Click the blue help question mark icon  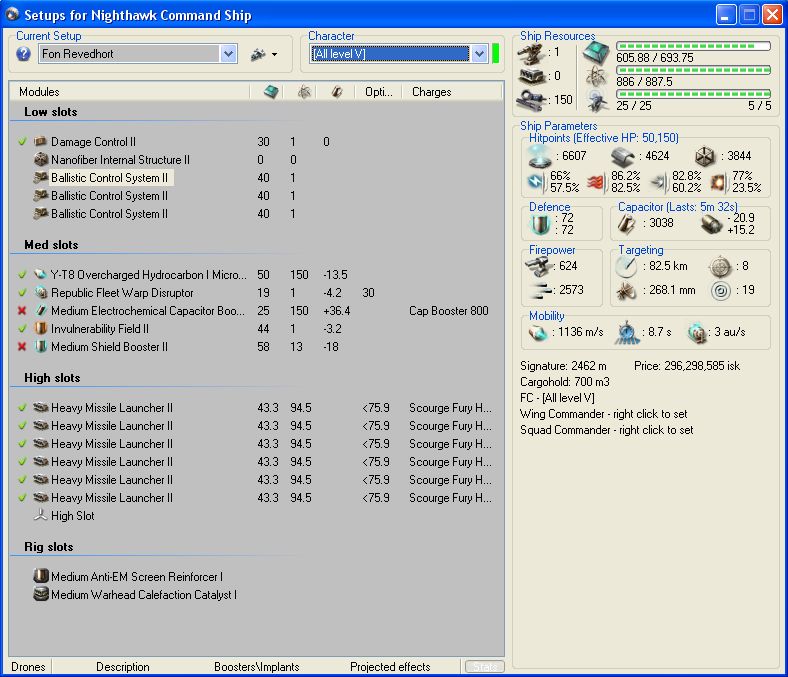click(23, 54)
